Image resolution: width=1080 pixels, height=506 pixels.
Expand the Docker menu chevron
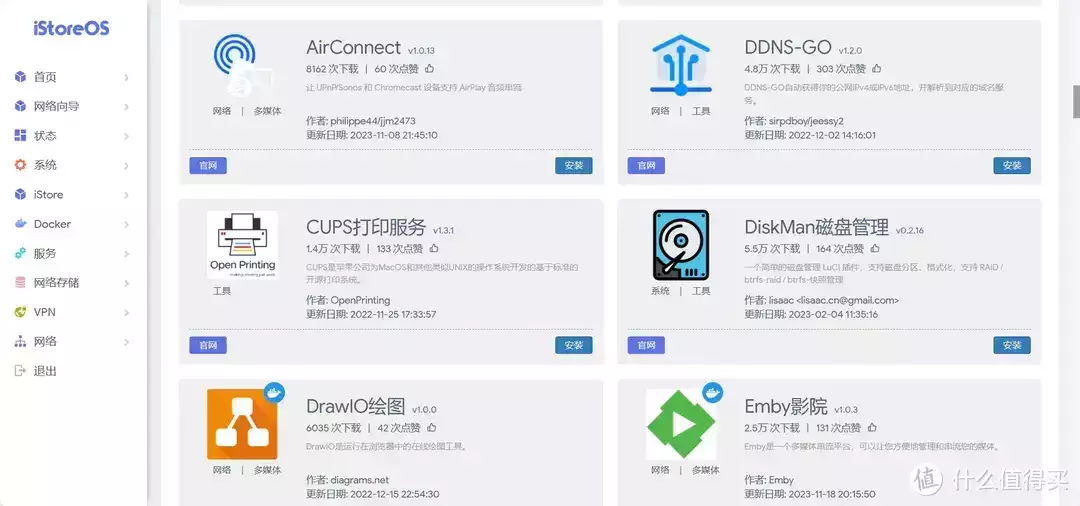click(x=127, y=224)
